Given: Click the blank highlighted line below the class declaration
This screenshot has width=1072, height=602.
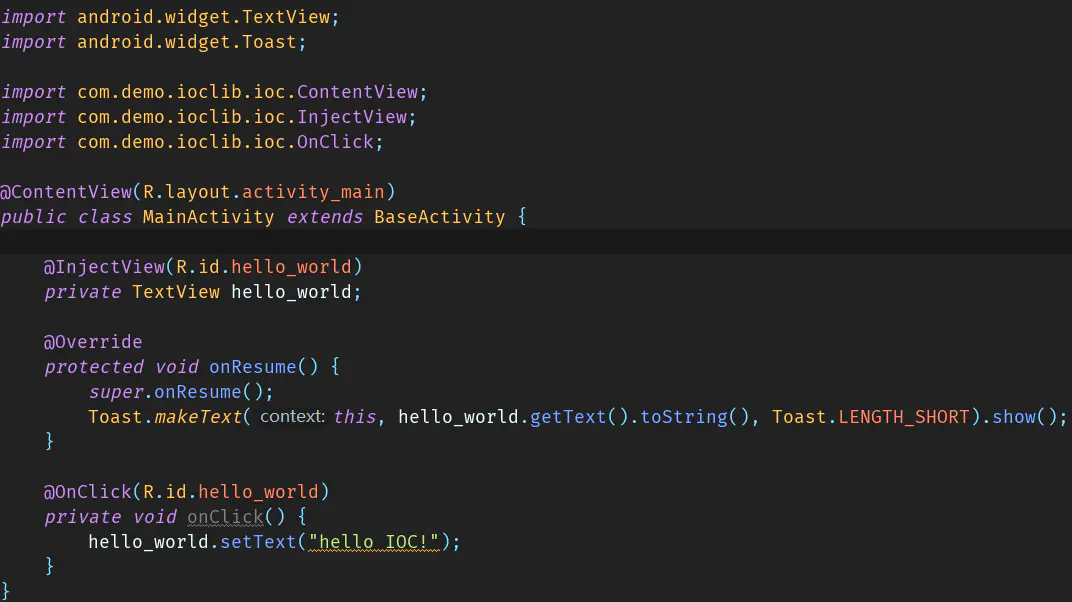Looking at the screenshot, I should 536,242.
